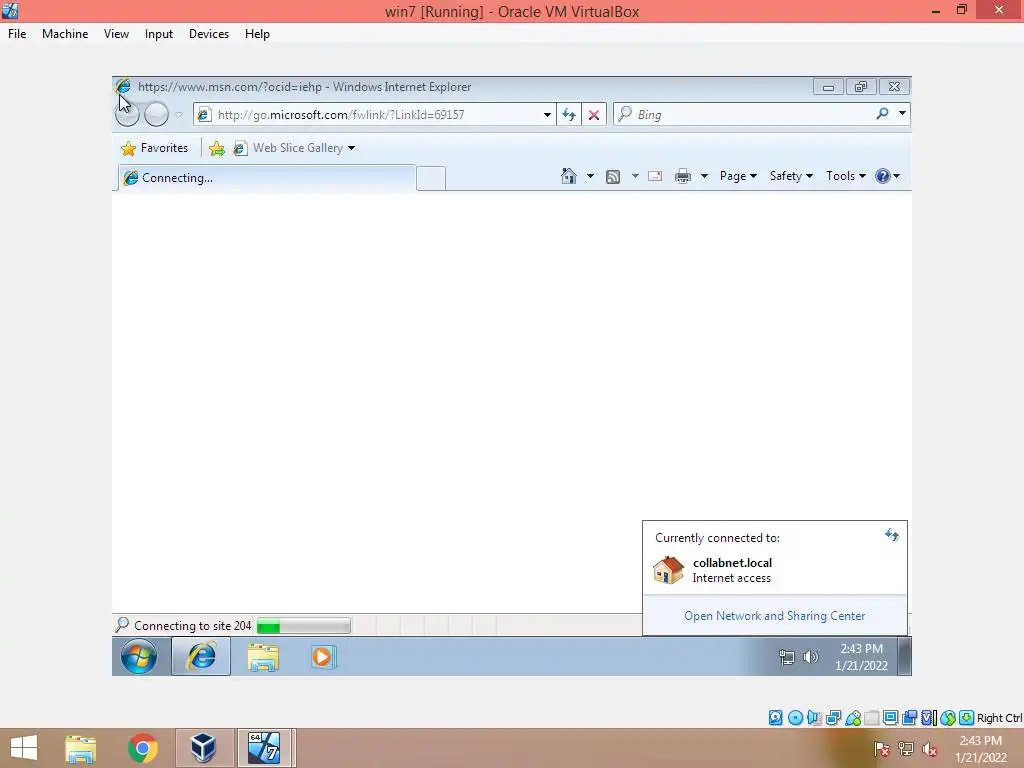Click the VirtualBox CPU virtualization indicator
The image size is (1024, 768).
(928, 718)
